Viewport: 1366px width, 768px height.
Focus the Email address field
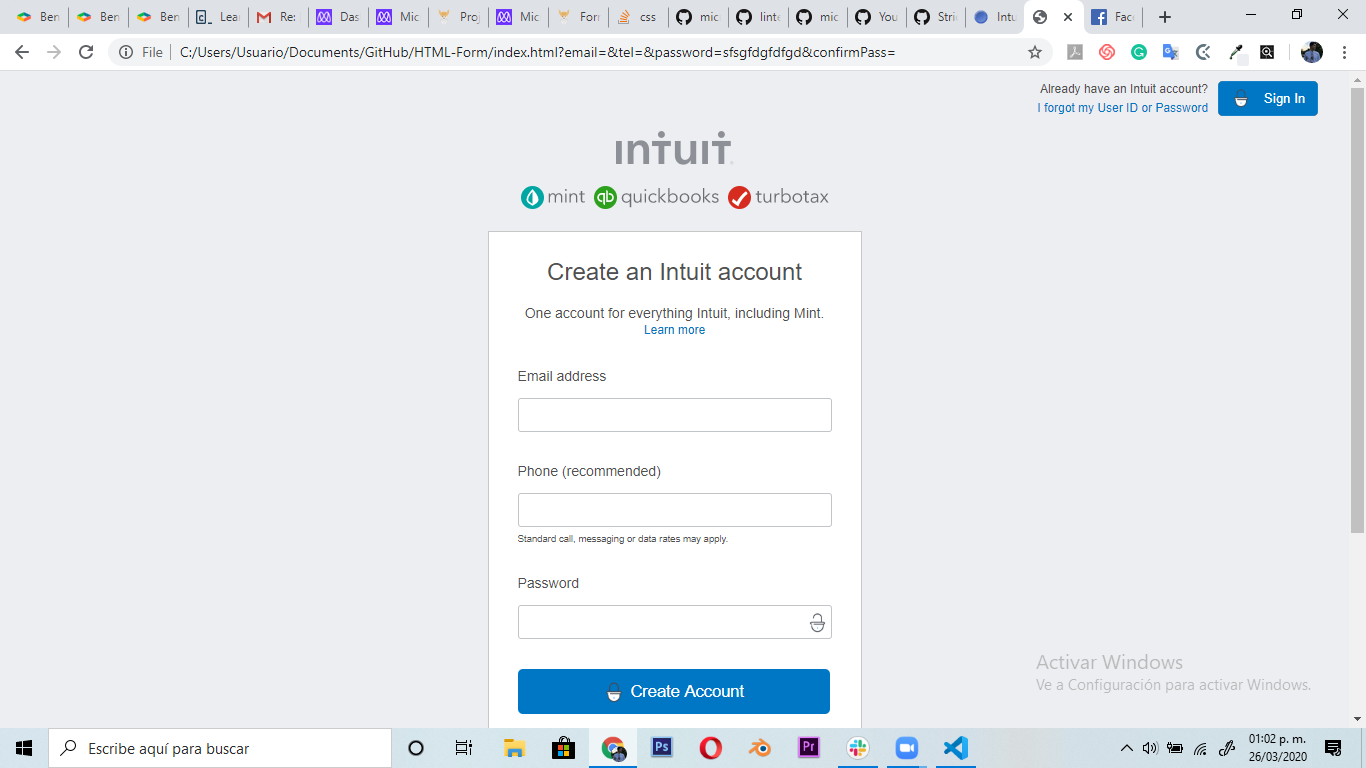coord(674,415)
